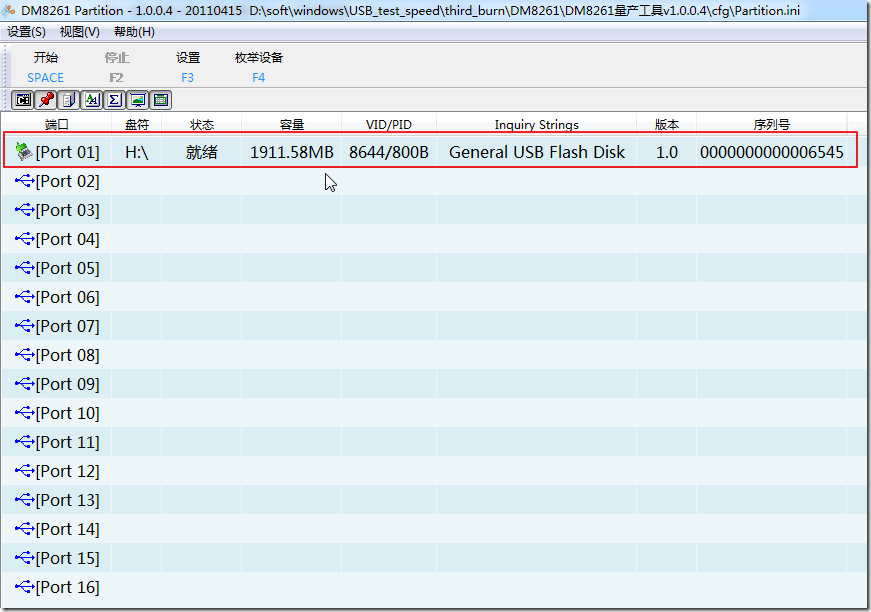Click the 容量 column header
The image size is (871, 612).
coord(292,124)
